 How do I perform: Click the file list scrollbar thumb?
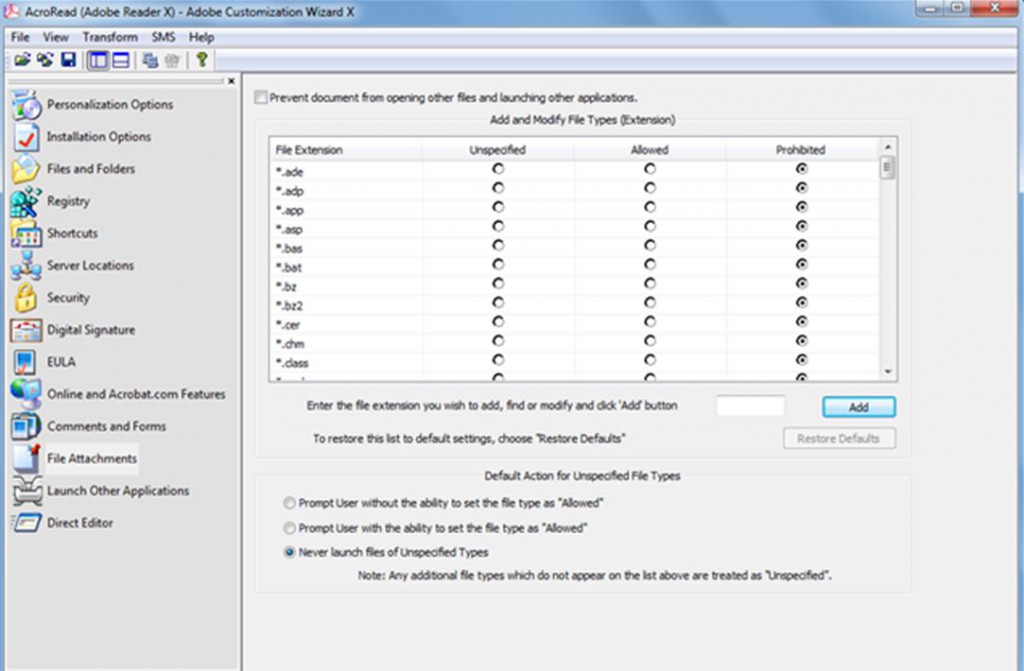[887, 167]
